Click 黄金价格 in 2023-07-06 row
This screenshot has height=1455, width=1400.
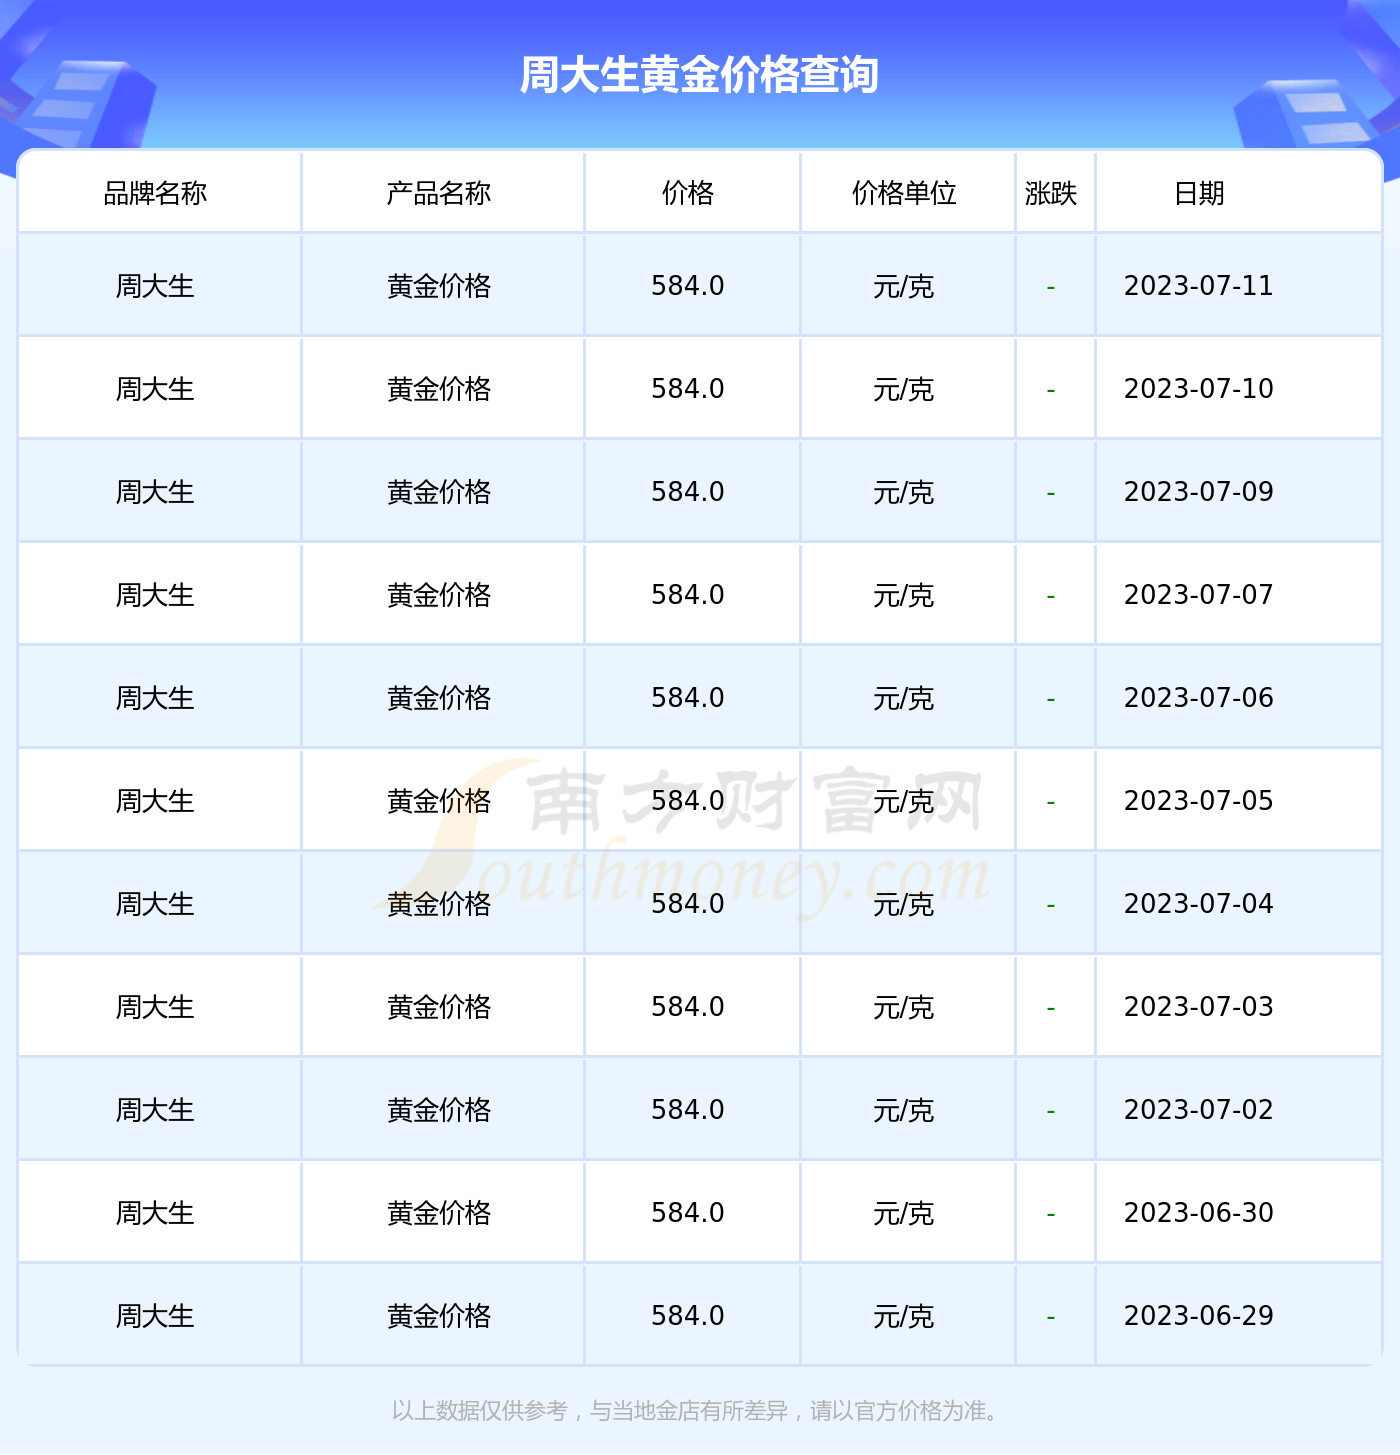[x=439, y=698]
